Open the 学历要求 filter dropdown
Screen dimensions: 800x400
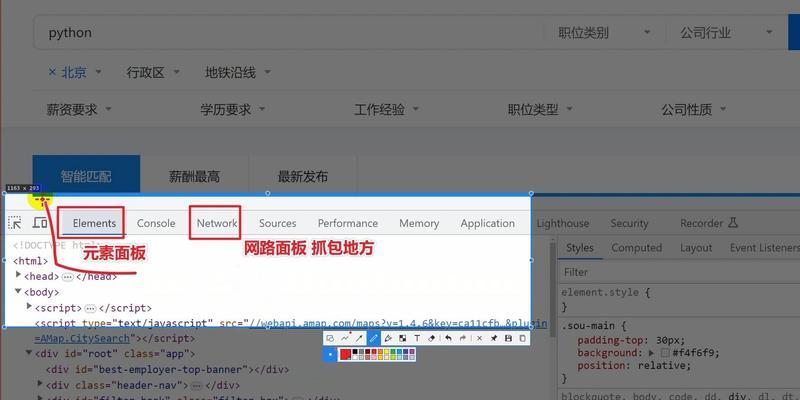pos(233,109)
